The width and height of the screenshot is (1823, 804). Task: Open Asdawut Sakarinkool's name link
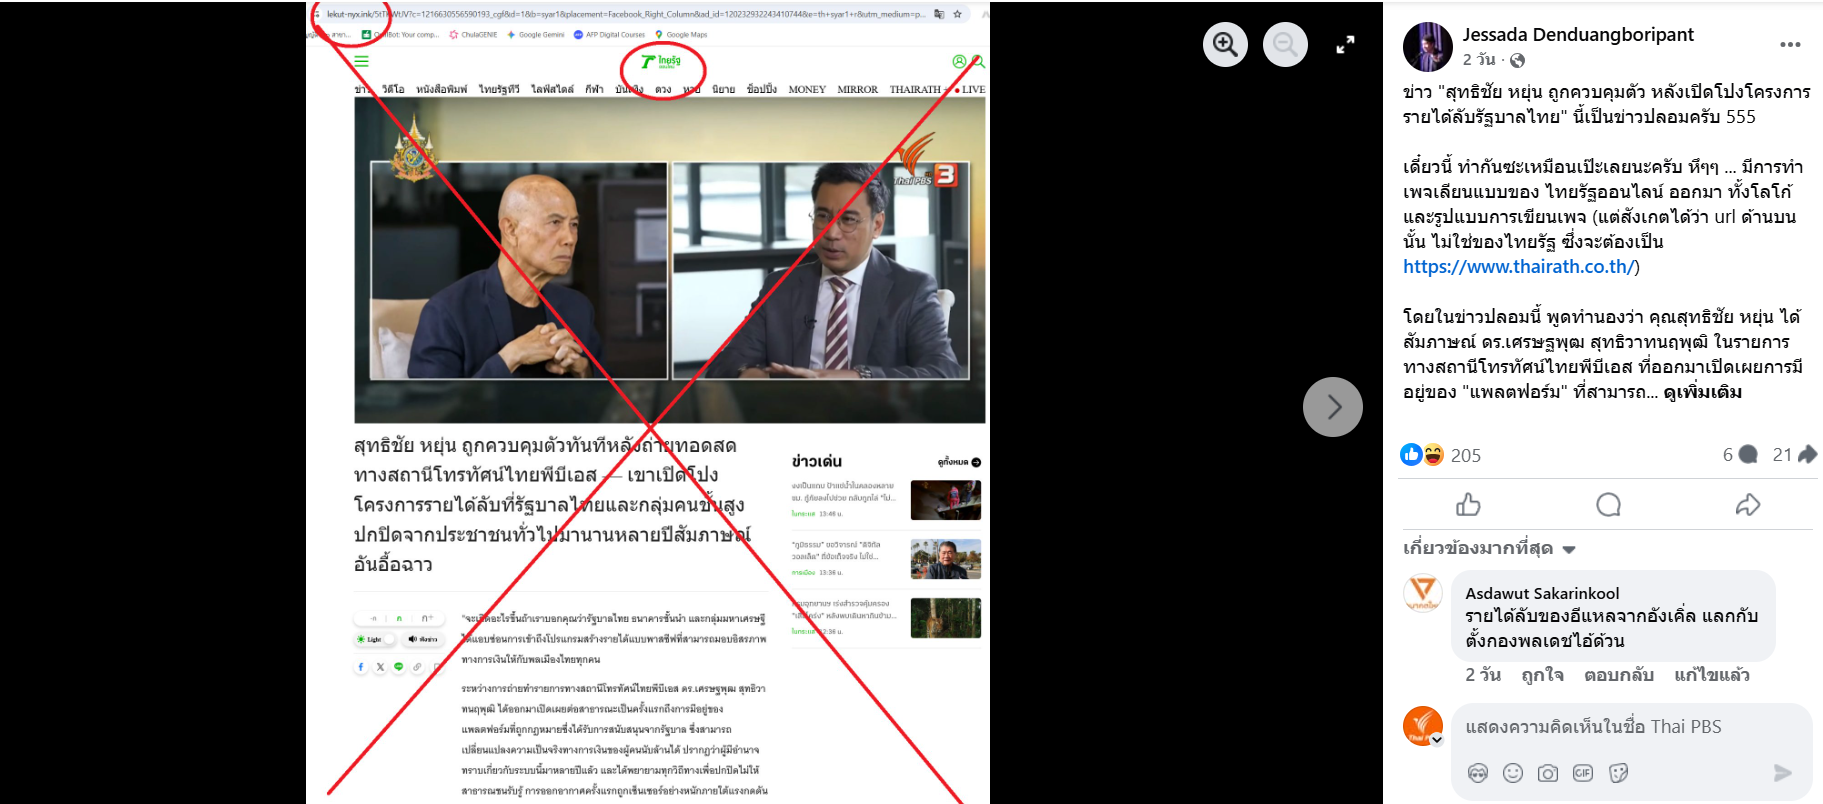pos(1542,593)
